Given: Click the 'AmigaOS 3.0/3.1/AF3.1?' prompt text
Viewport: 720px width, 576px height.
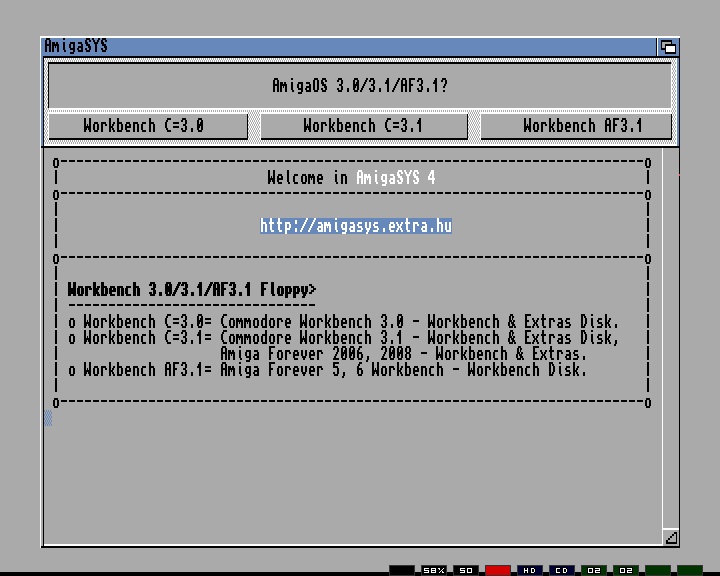Looking at the screenshot, I should tap(360, 85).
